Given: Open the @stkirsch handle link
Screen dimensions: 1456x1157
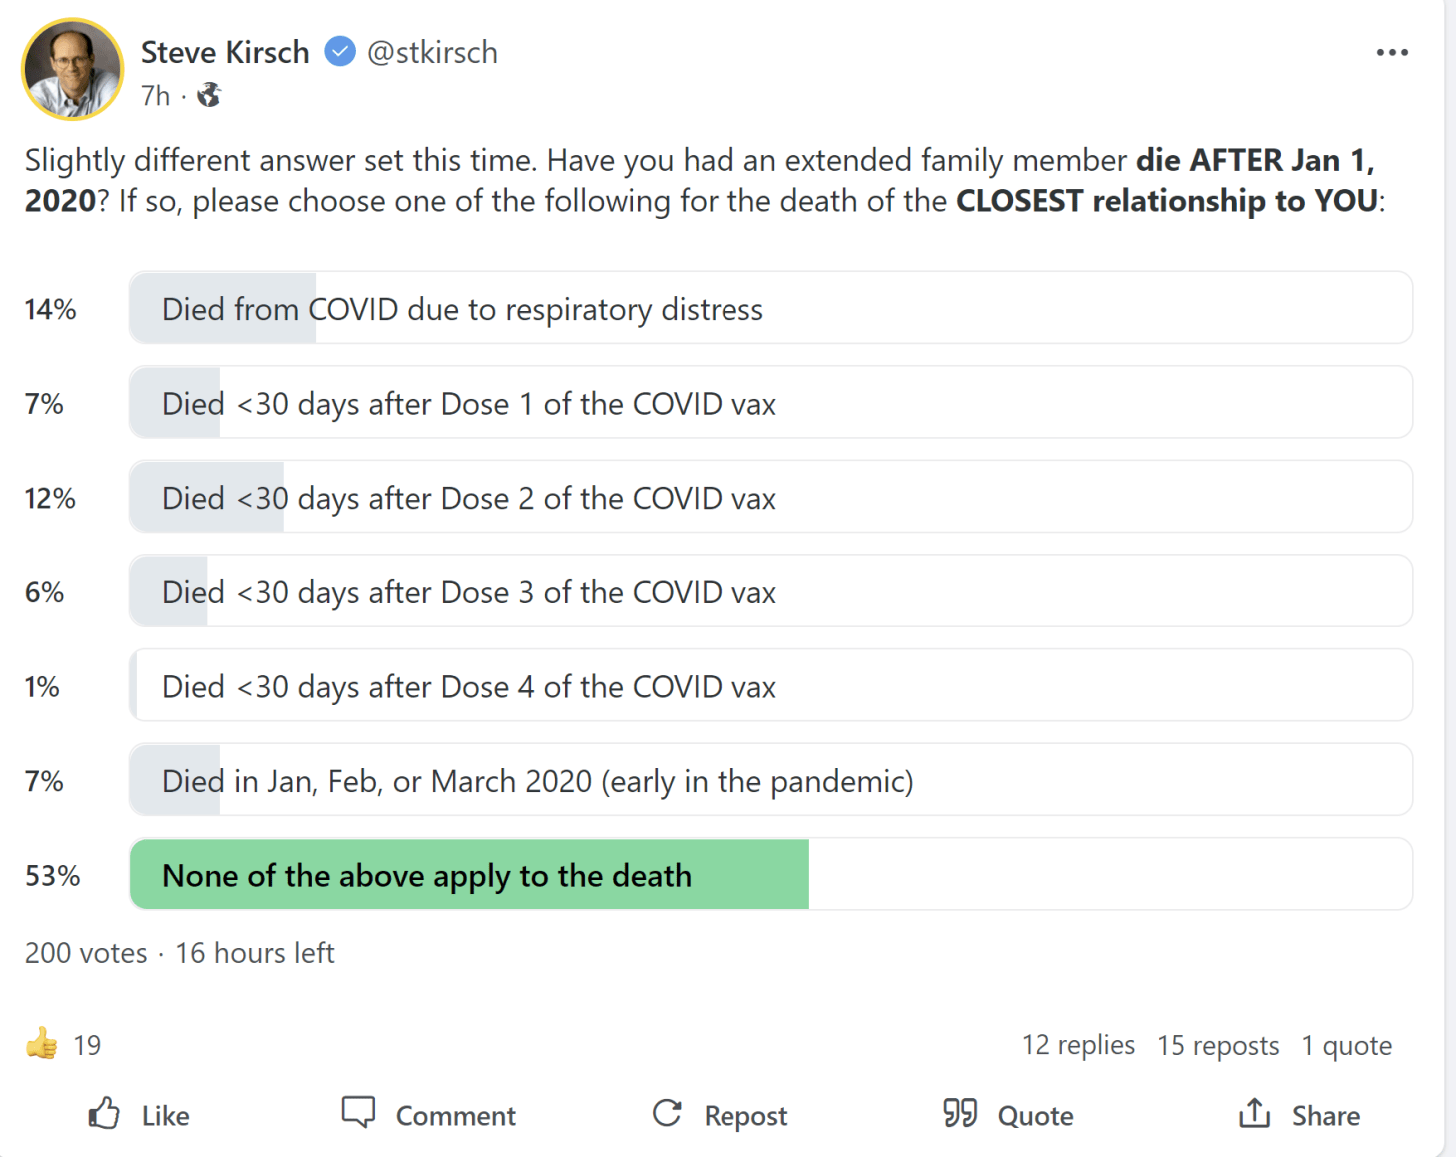Looking at the screenshot, I should coord(432,52).
